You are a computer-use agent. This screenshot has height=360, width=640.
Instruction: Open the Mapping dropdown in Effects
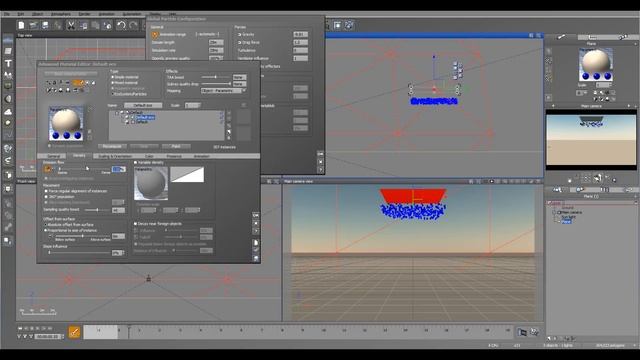[223, 91]
